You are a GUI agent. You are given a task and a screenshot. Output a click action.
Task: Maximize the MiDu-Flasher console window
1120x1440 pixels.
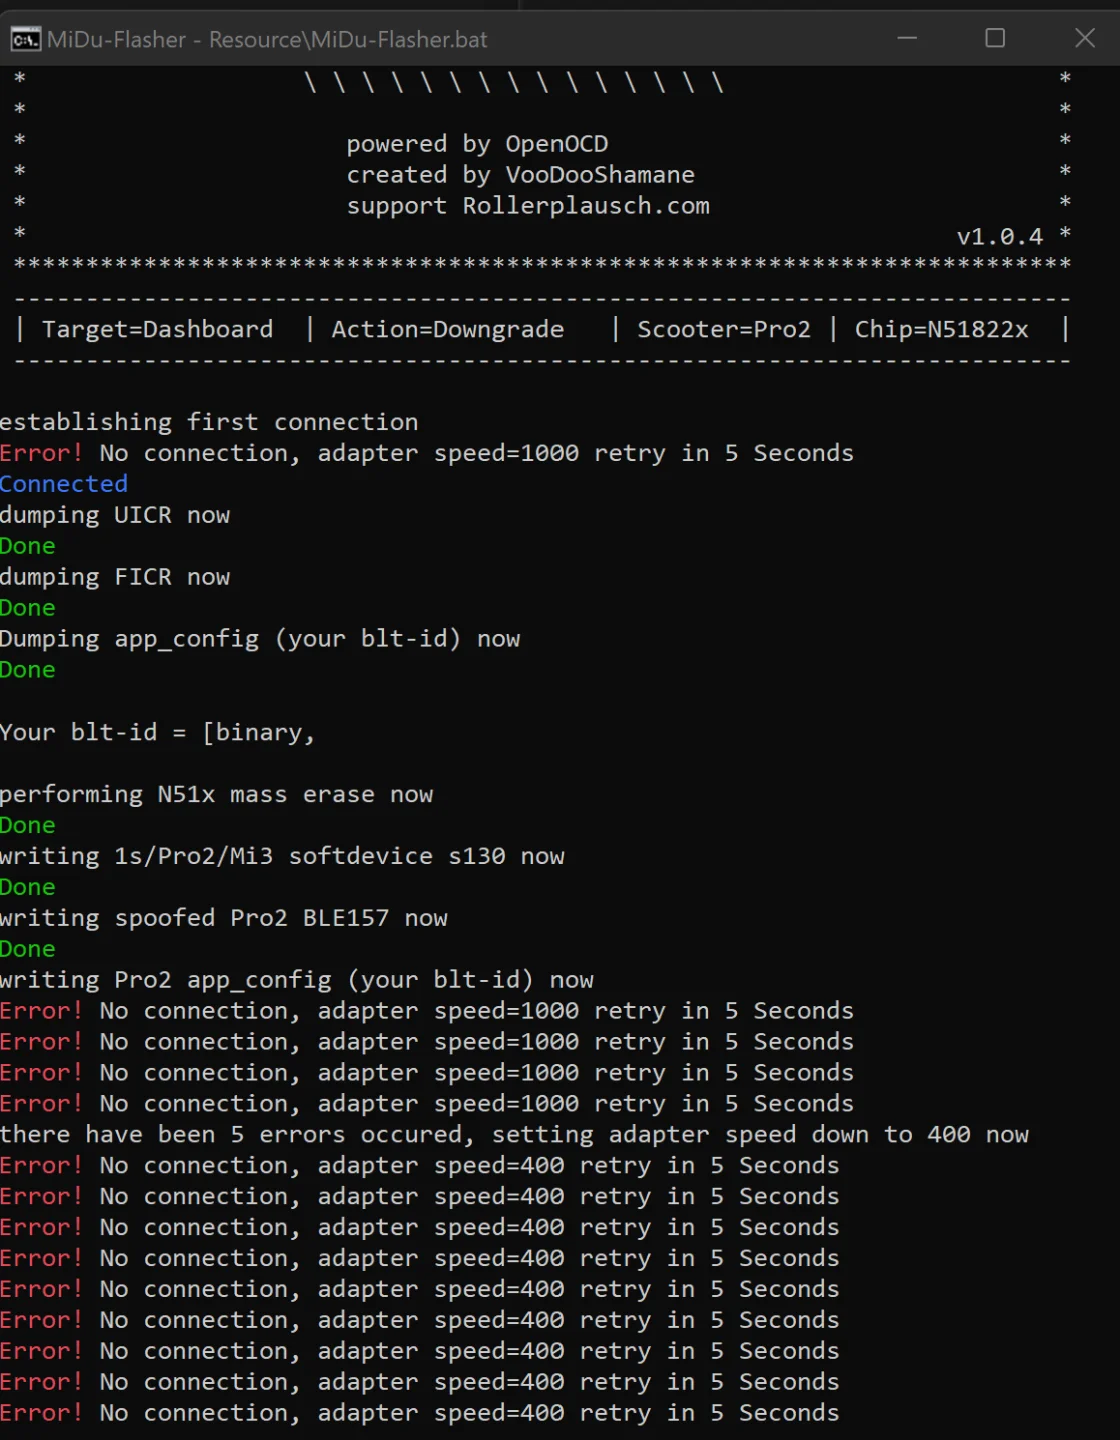(x=995, y=38)
